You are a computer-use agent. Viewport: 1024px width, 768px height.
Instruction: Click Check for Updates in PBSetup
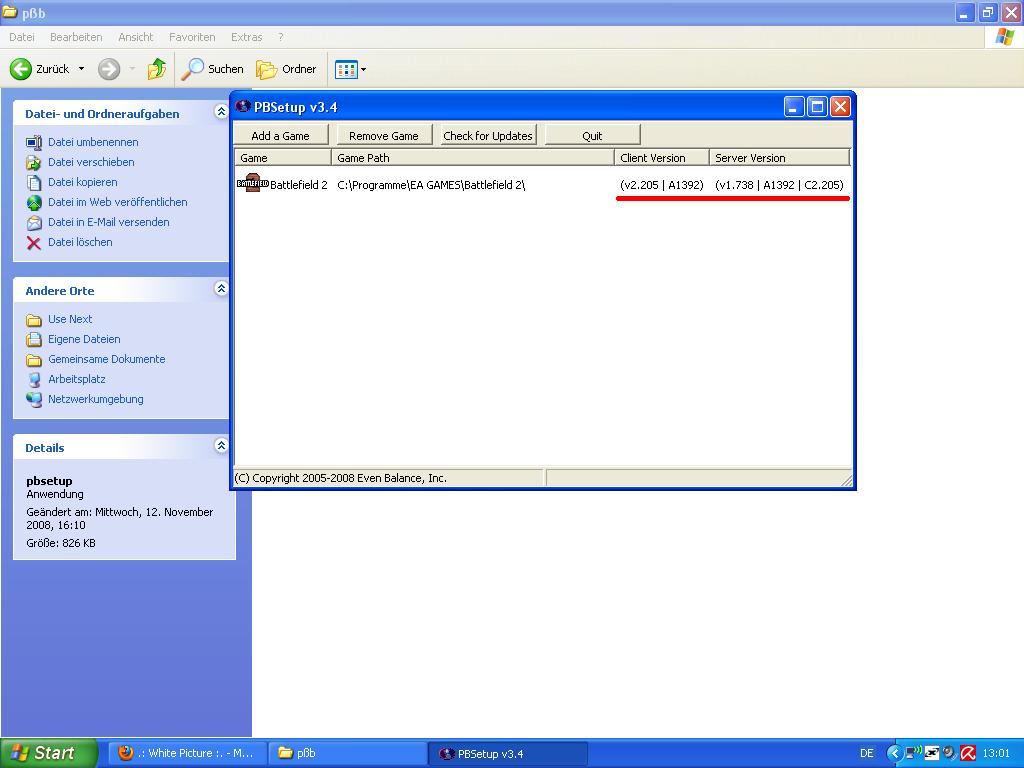pyautogui.click(x=488, y=135)
